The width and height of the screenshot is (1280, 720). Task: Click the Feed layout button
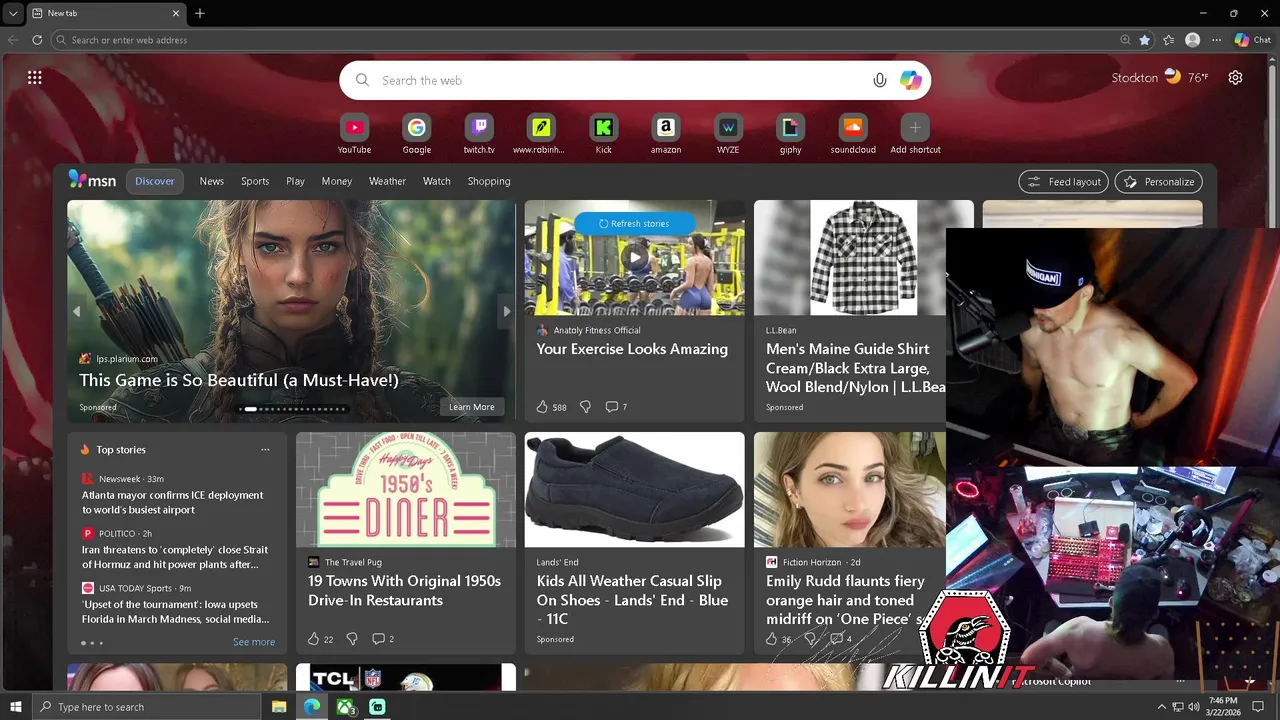click(1064, 182)
